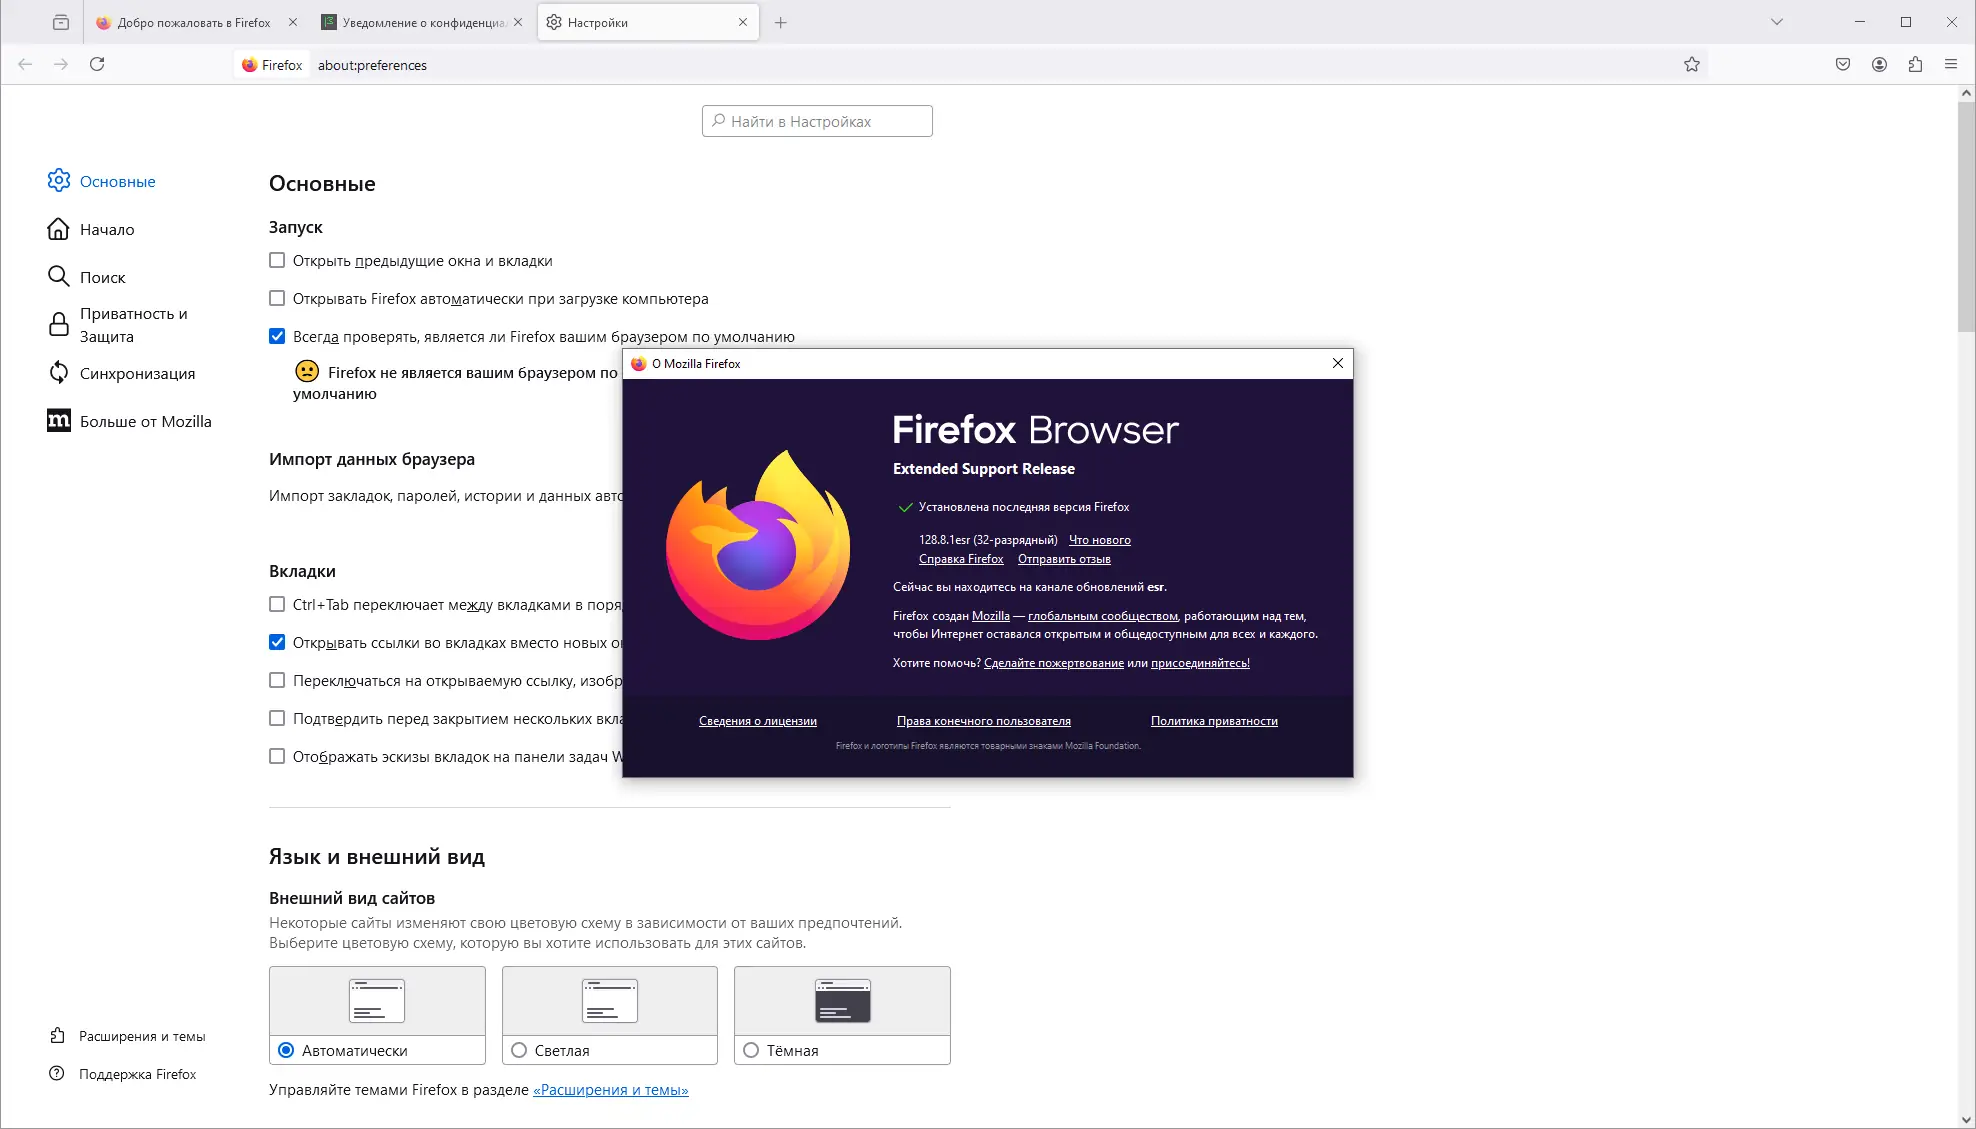
Task: Uncheck "Всегда проверять" default browser checkbox
Action: click(277, 337)
